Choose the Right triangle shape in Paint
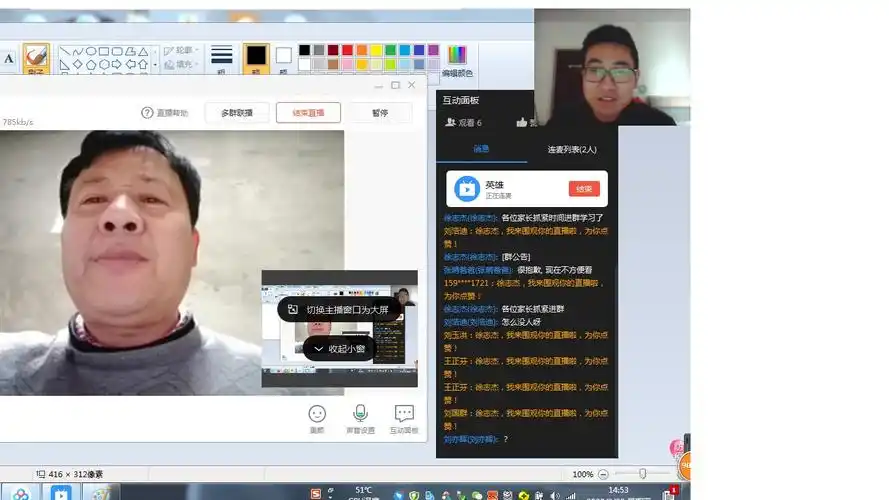 (65, 65)
